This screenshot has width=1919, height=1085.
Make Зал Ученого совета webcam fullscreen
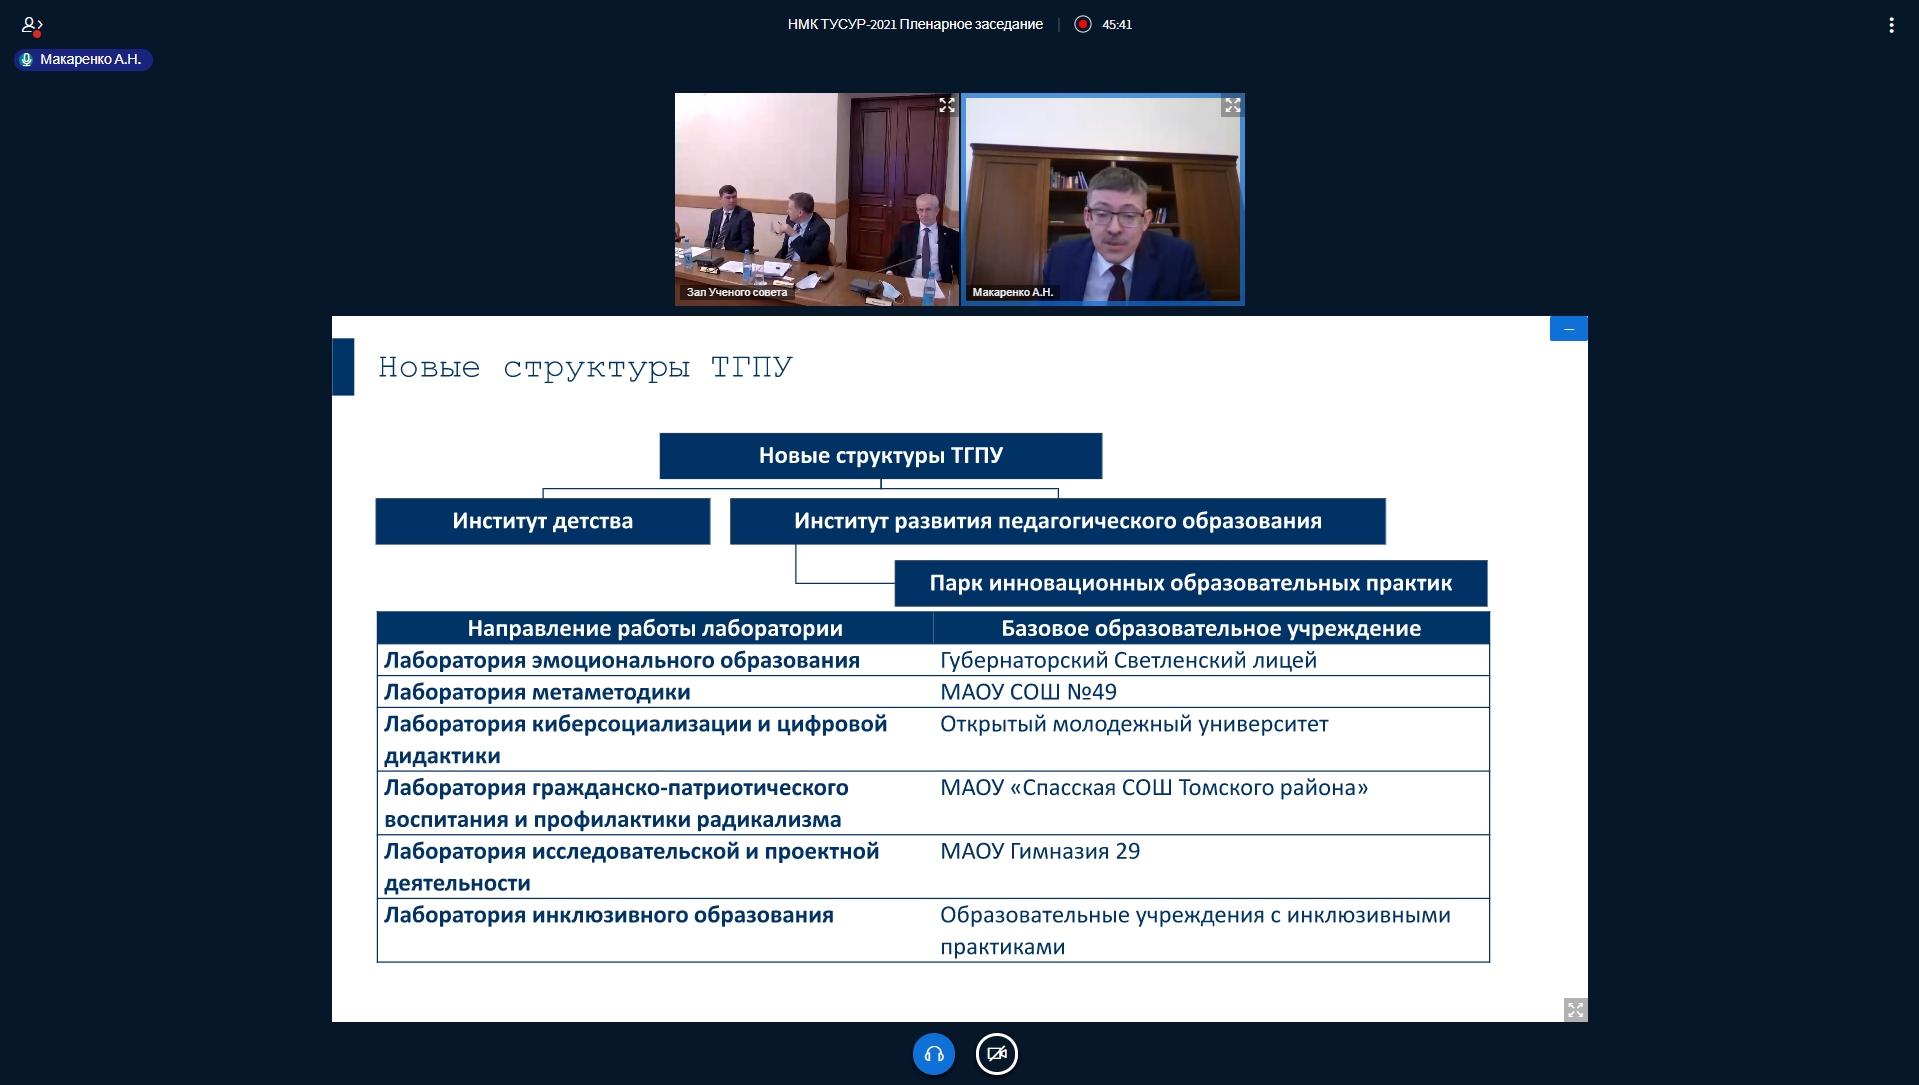click(946, 105)
